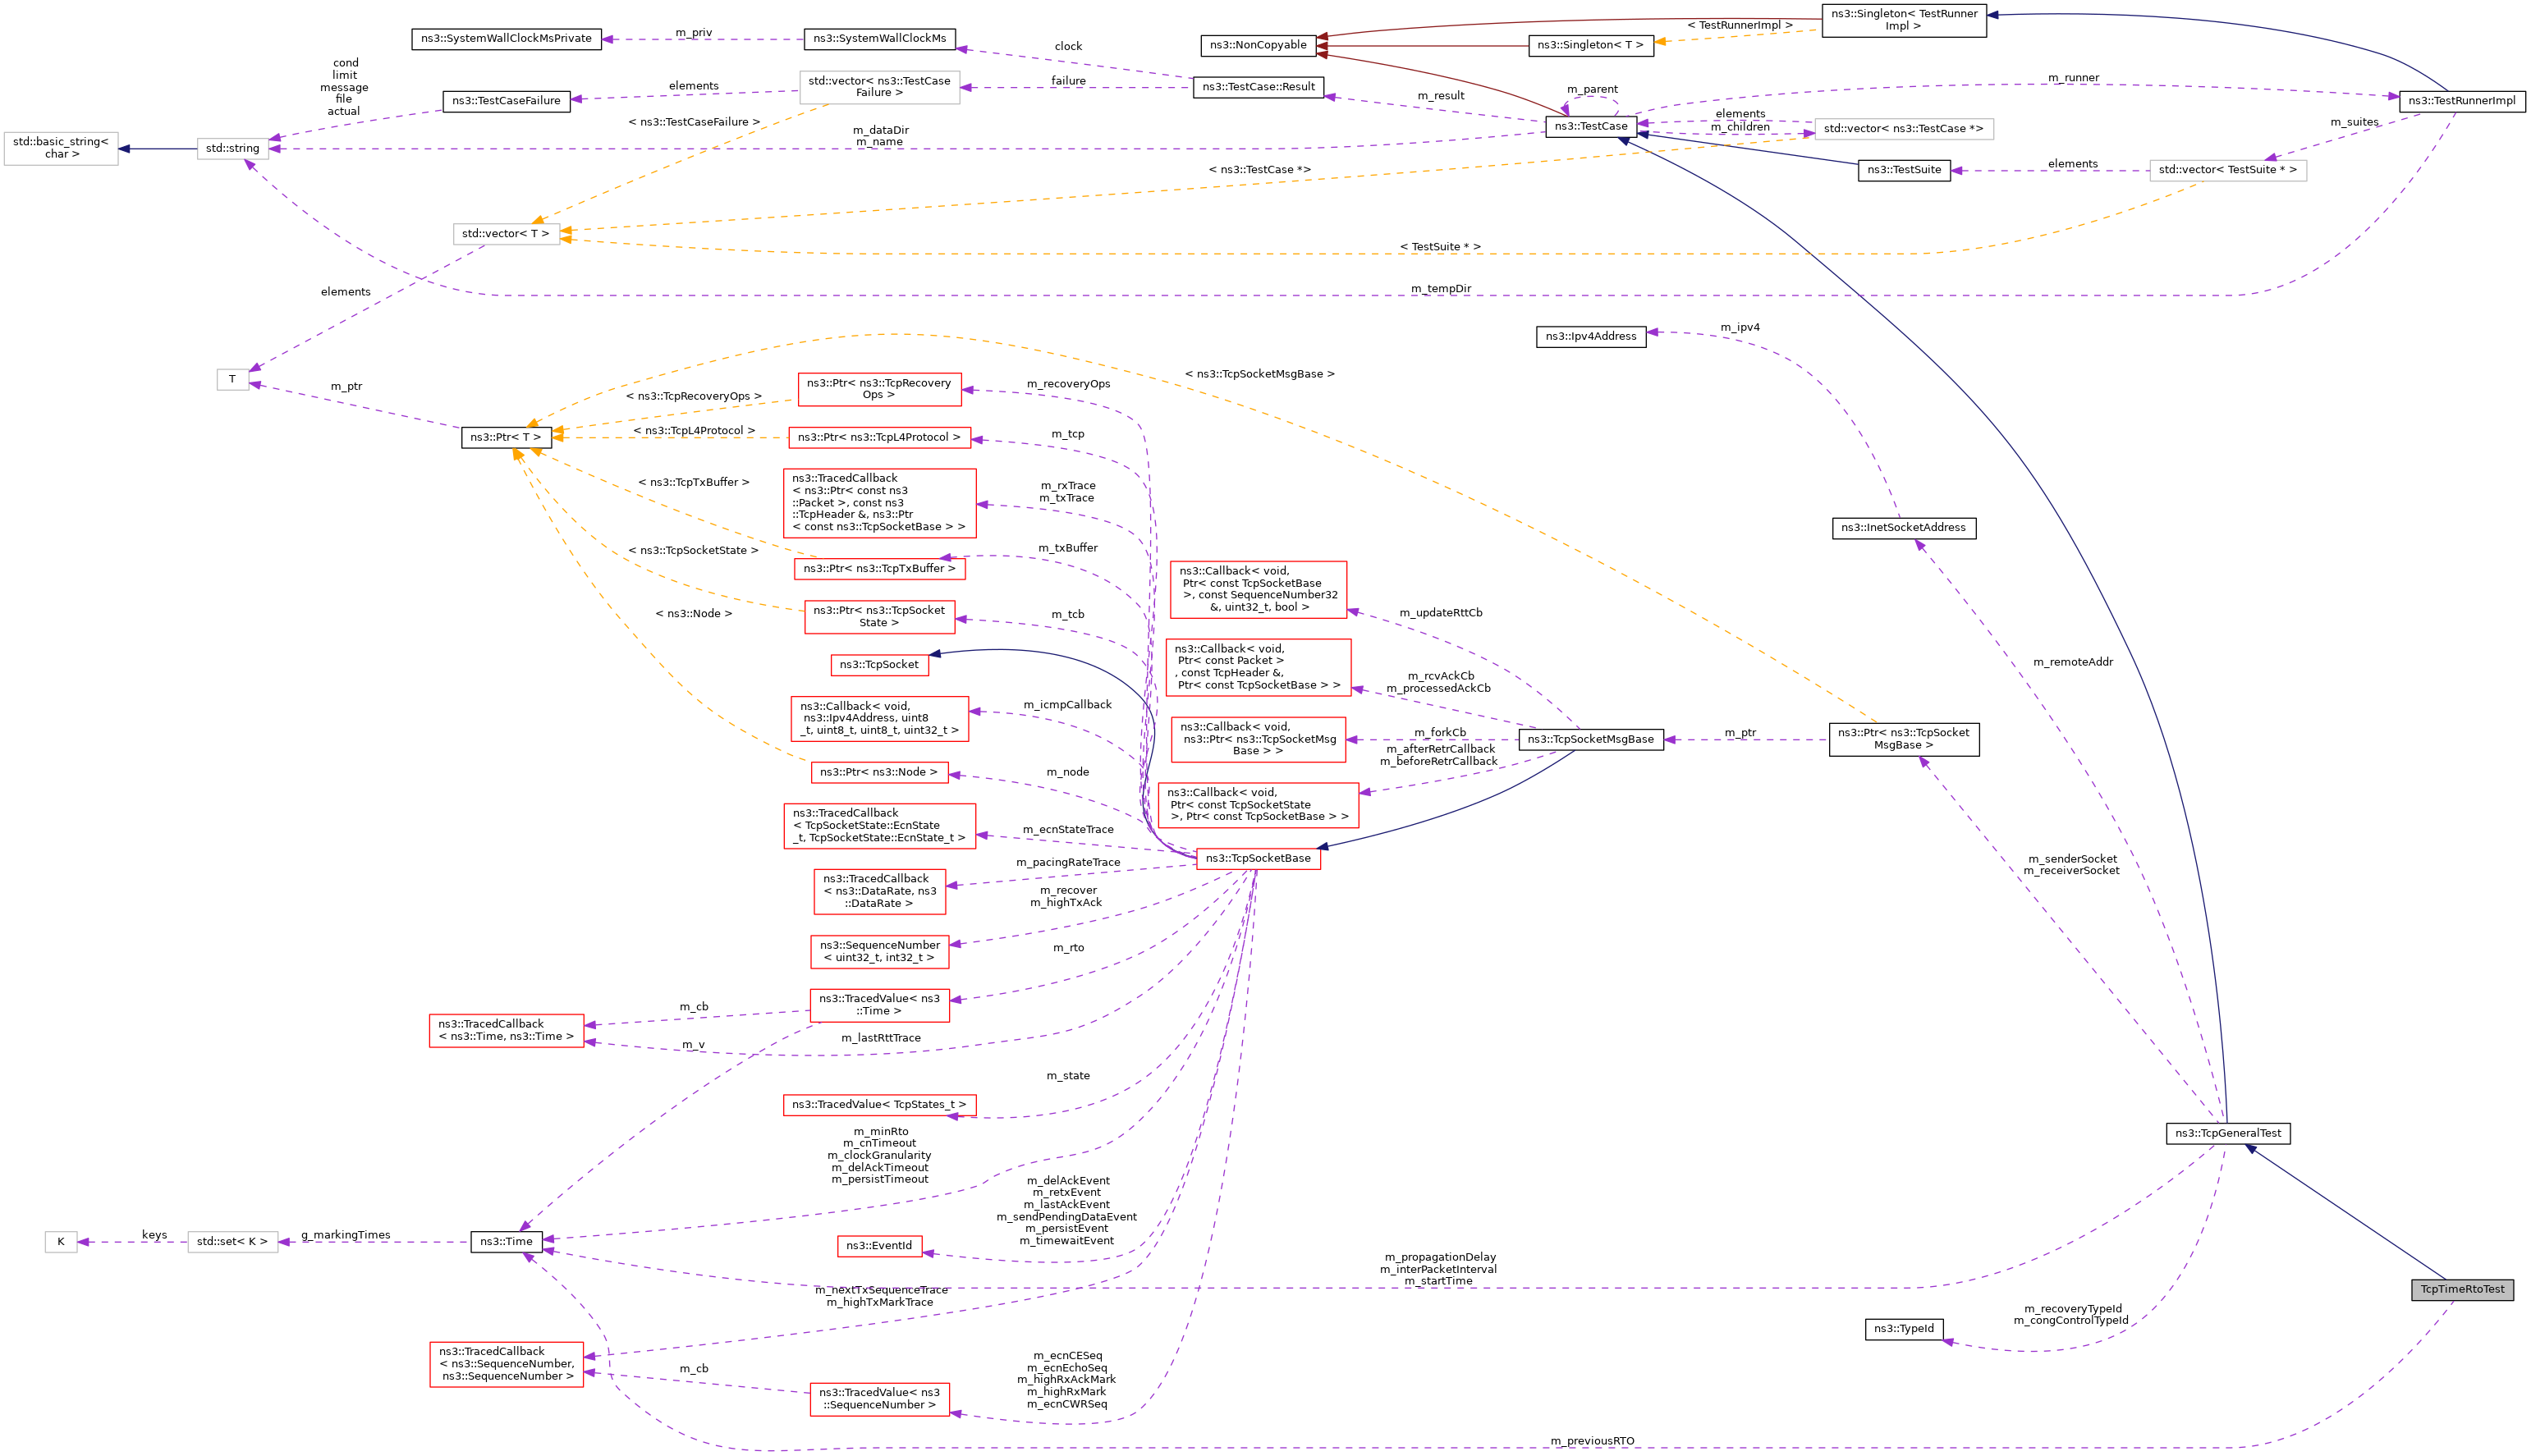The image size is (2531, 1456).
Task: Select the ns3::Ipv4Address node
Action: [x=1590, y=336]
